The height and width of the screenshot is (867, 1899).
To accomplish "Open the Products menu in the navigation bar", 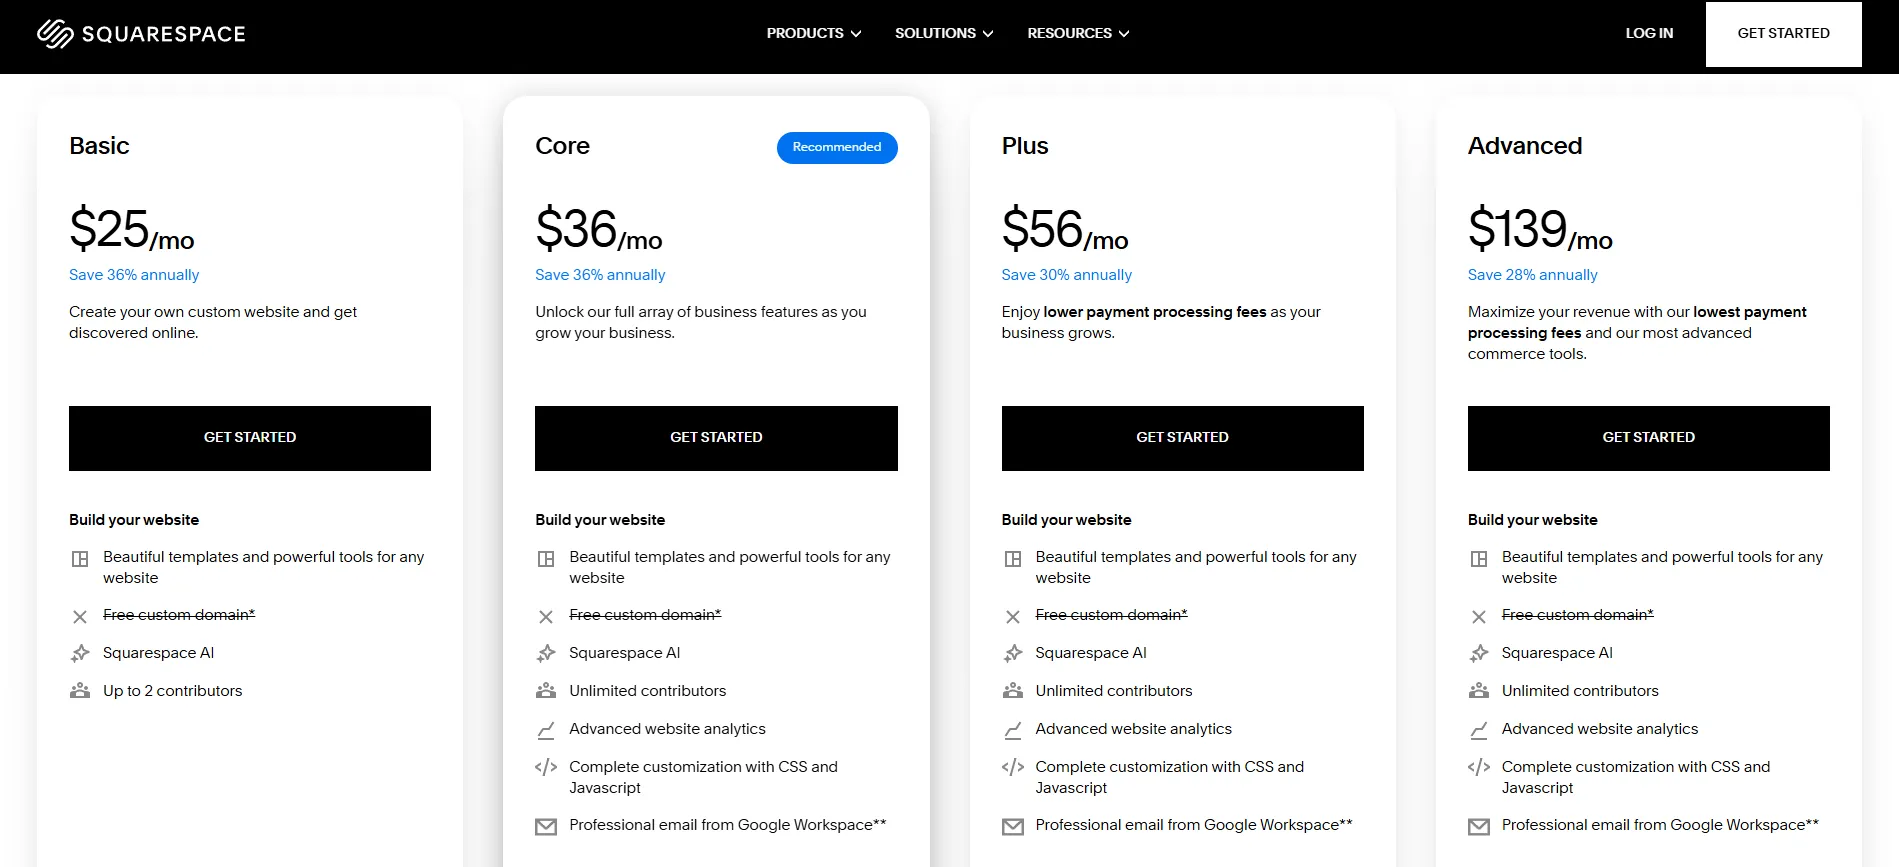I will pyautogui.click(x=806, y=33).
